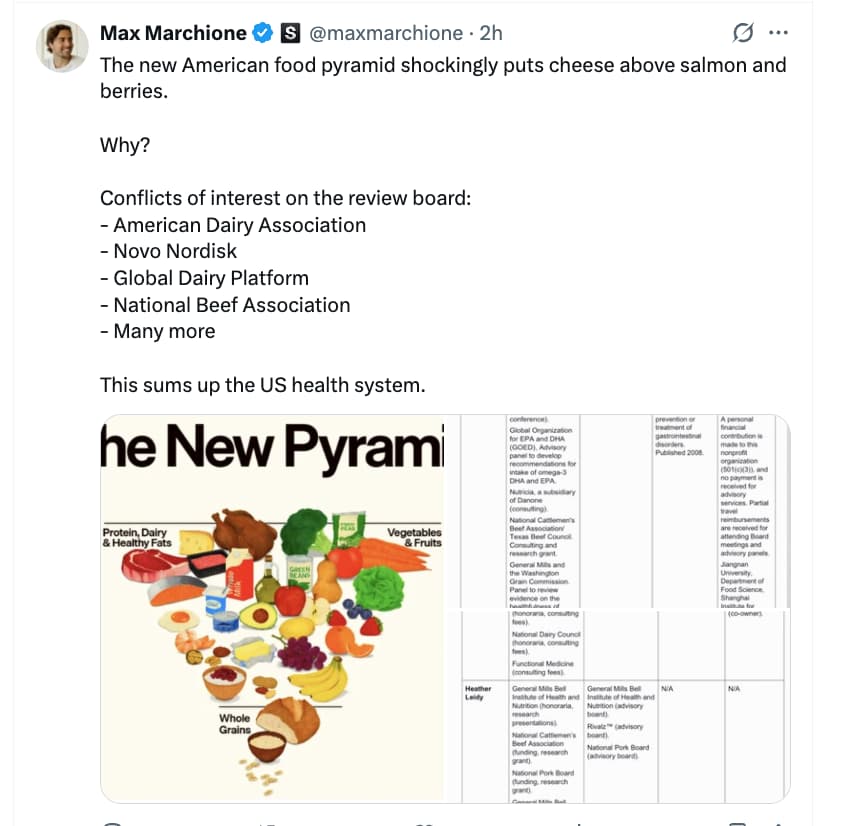
Task: Open the @maxmarchione handle link
Action: click(386, 33)
